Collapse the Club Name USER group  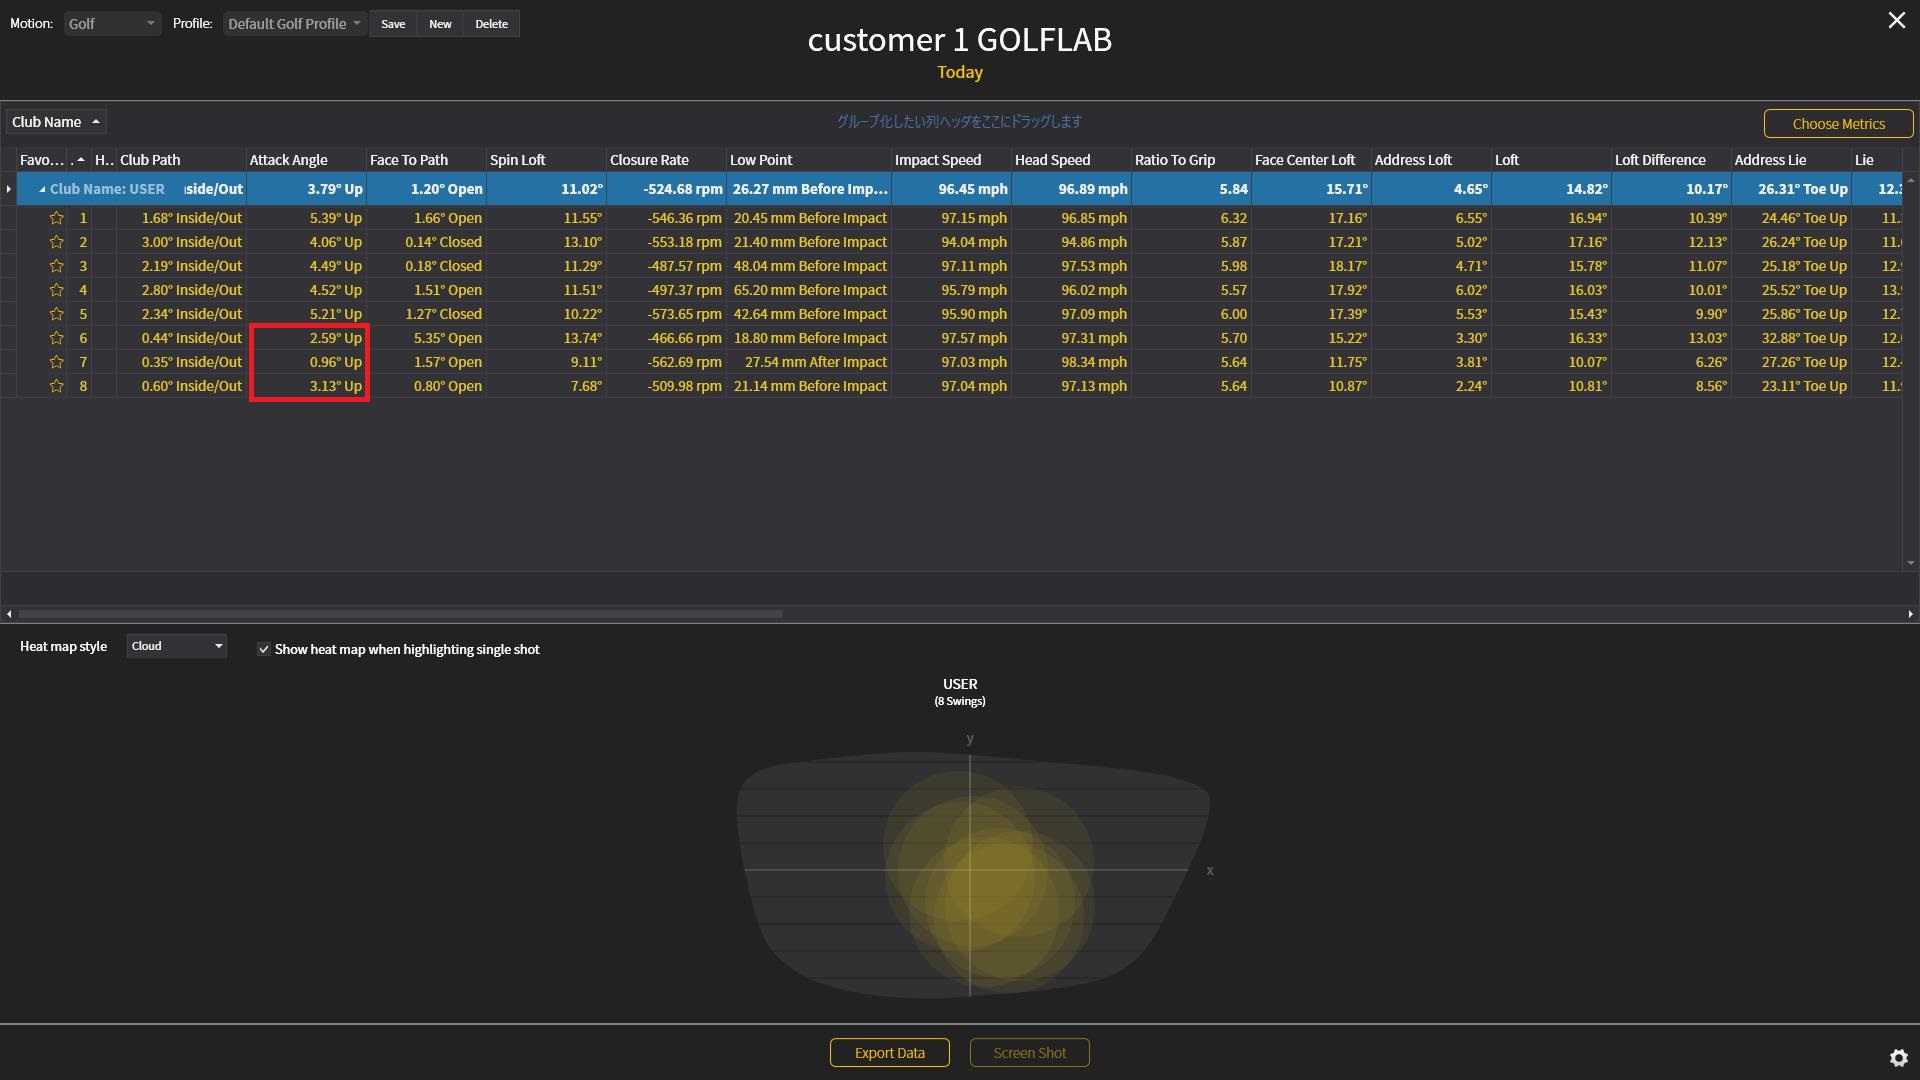(x=42, y=189)
